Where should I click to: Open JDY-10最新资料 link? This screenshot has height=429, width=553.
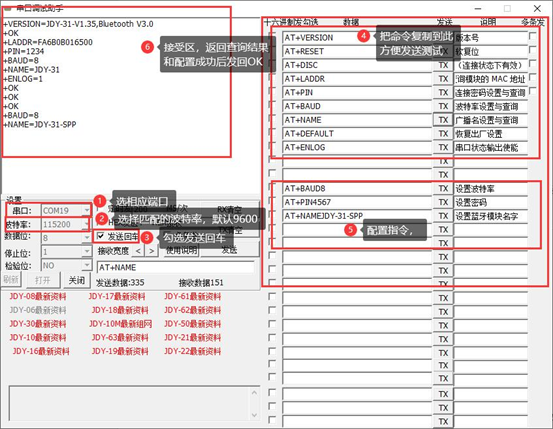click(38, 338)
